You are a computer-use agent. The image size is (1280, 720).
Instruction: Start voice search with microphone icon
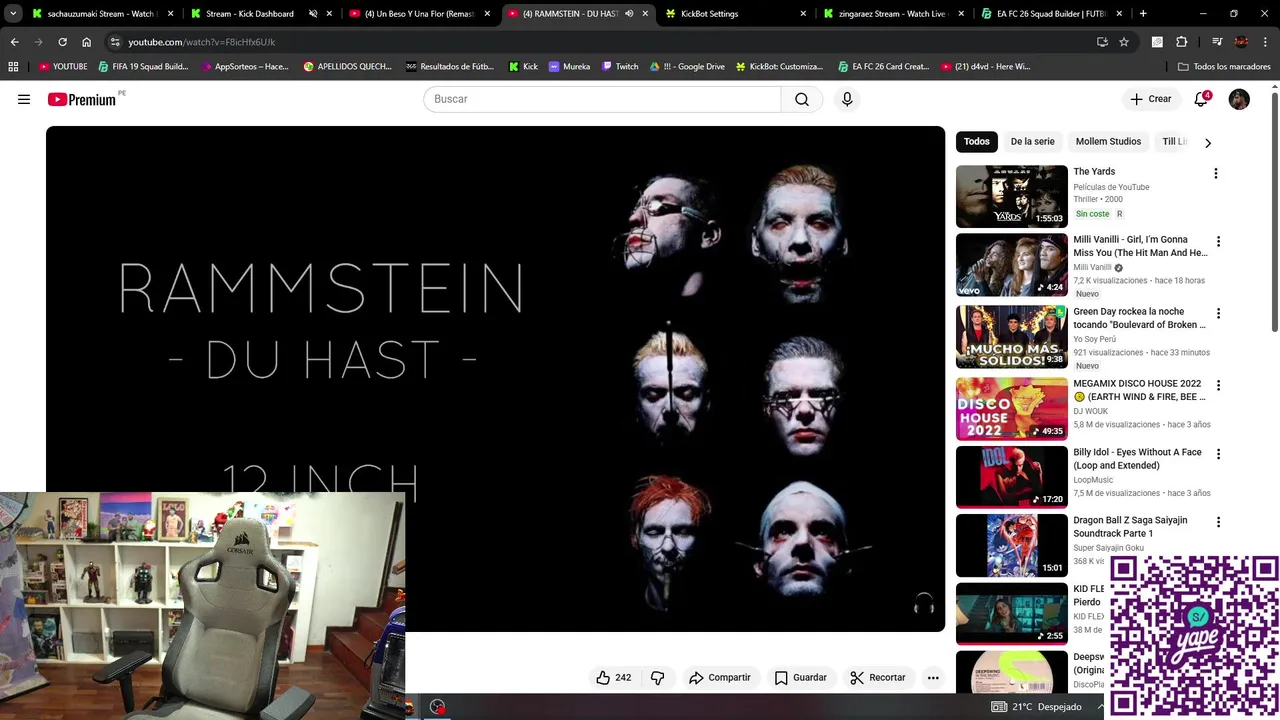click(847, 99)
